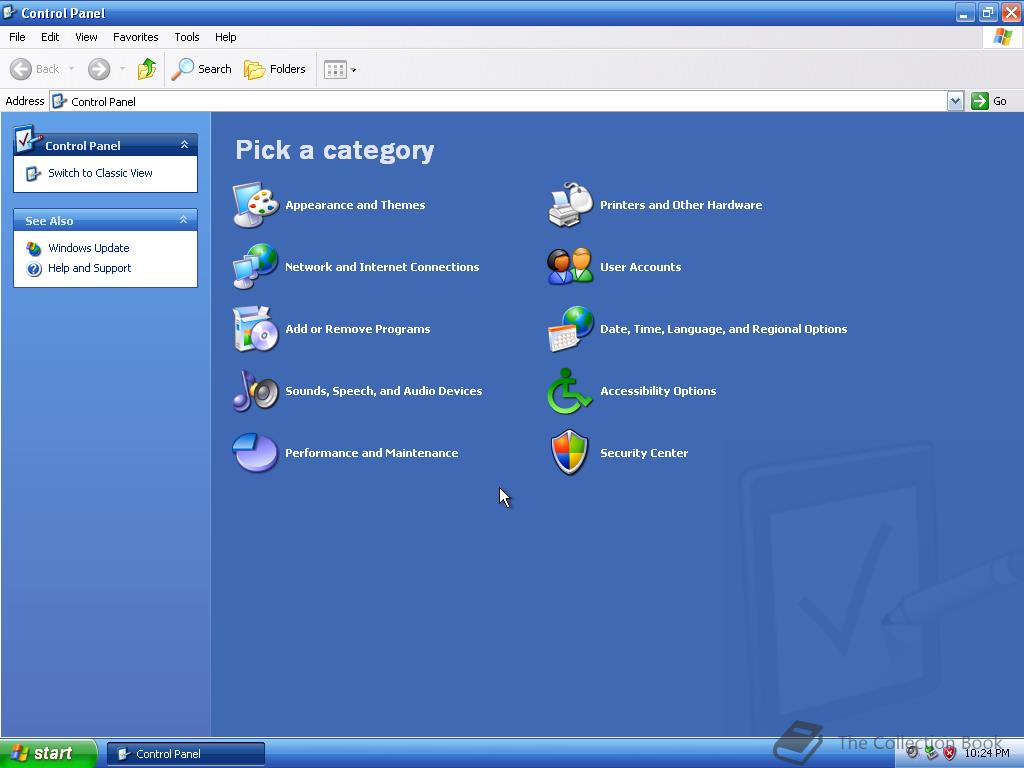Click the Start button on the taskbar
Viewport: 1024px width, 768px height.
[48, 753]
